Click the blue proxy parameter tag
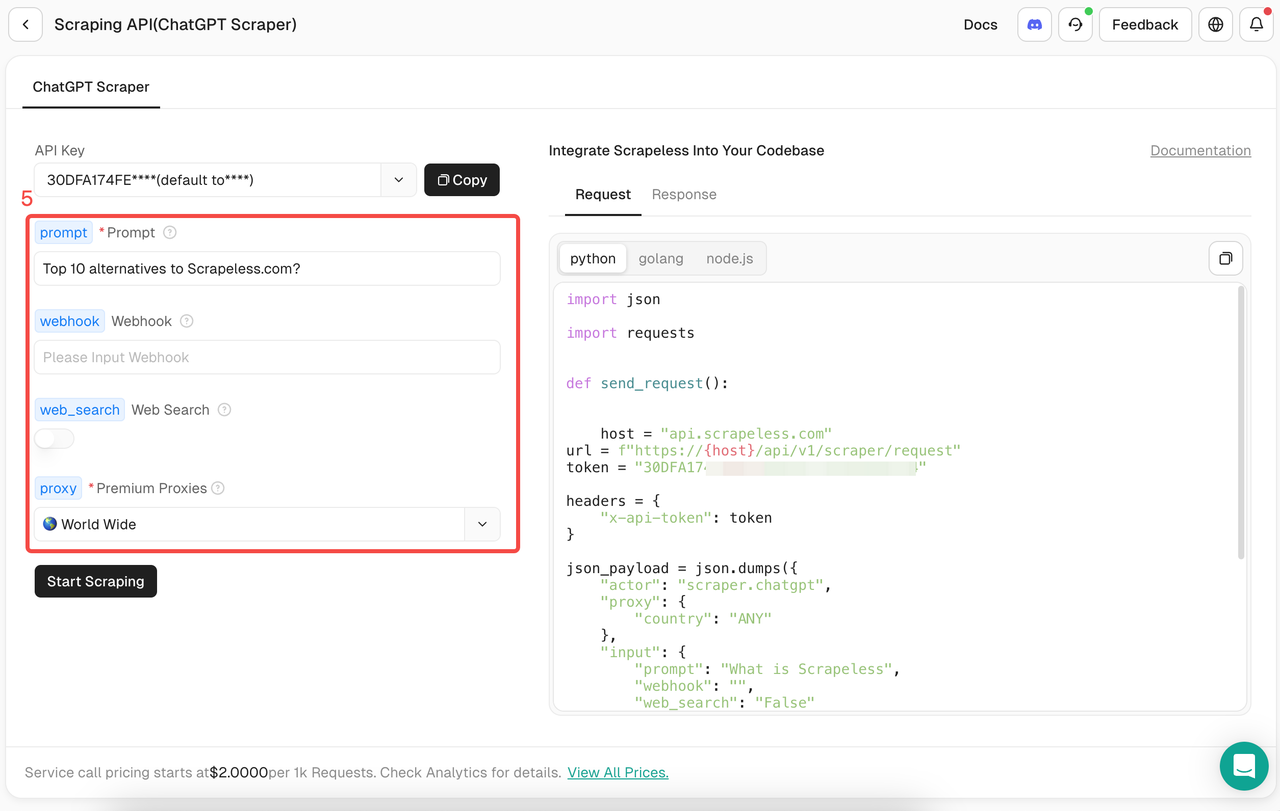Screen dimensions: 1280x811 (58, 488)
